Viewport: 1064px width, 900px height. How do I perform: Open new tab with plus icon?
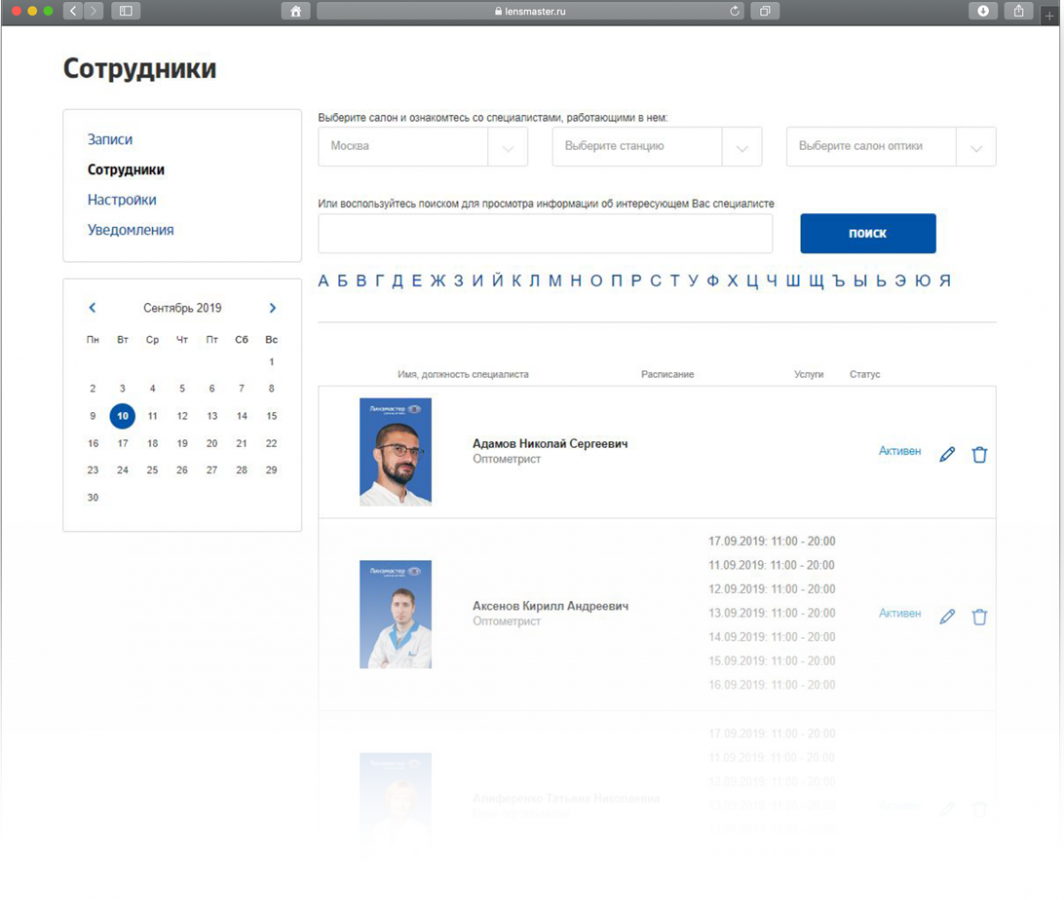tap(1049, 15)
